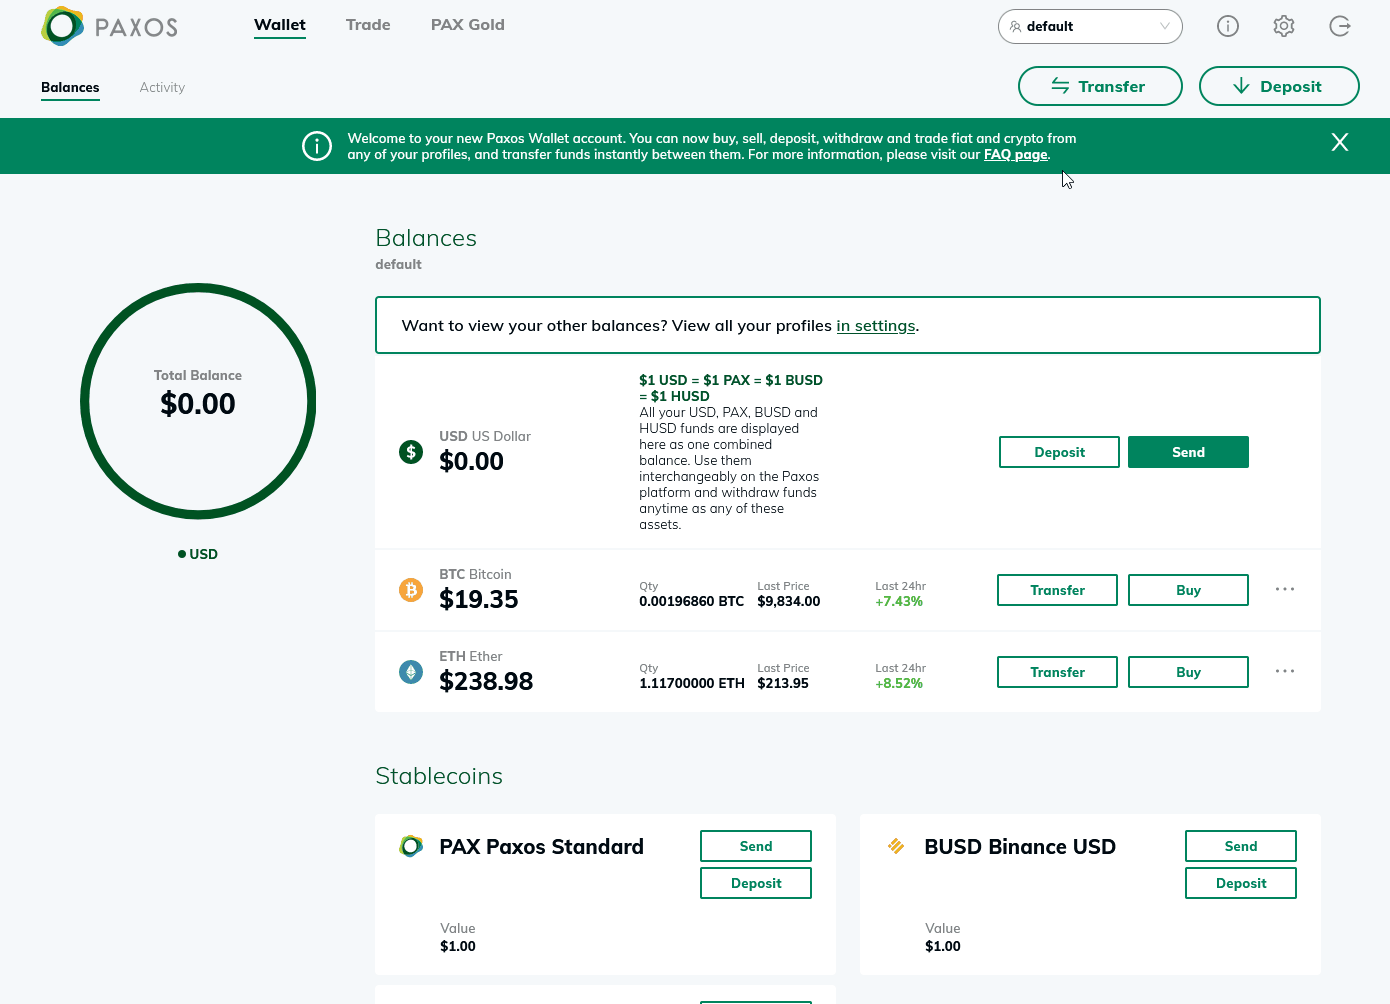Click the green USD dollar icon
1390x1004 pixels.
411,452
